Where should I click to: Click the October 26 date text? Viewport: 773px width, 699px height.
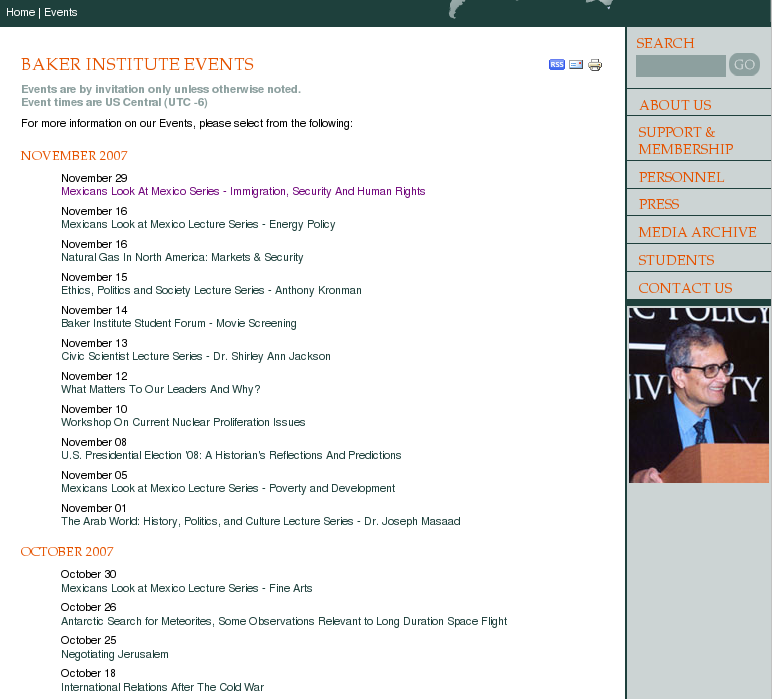click(88, 607)
